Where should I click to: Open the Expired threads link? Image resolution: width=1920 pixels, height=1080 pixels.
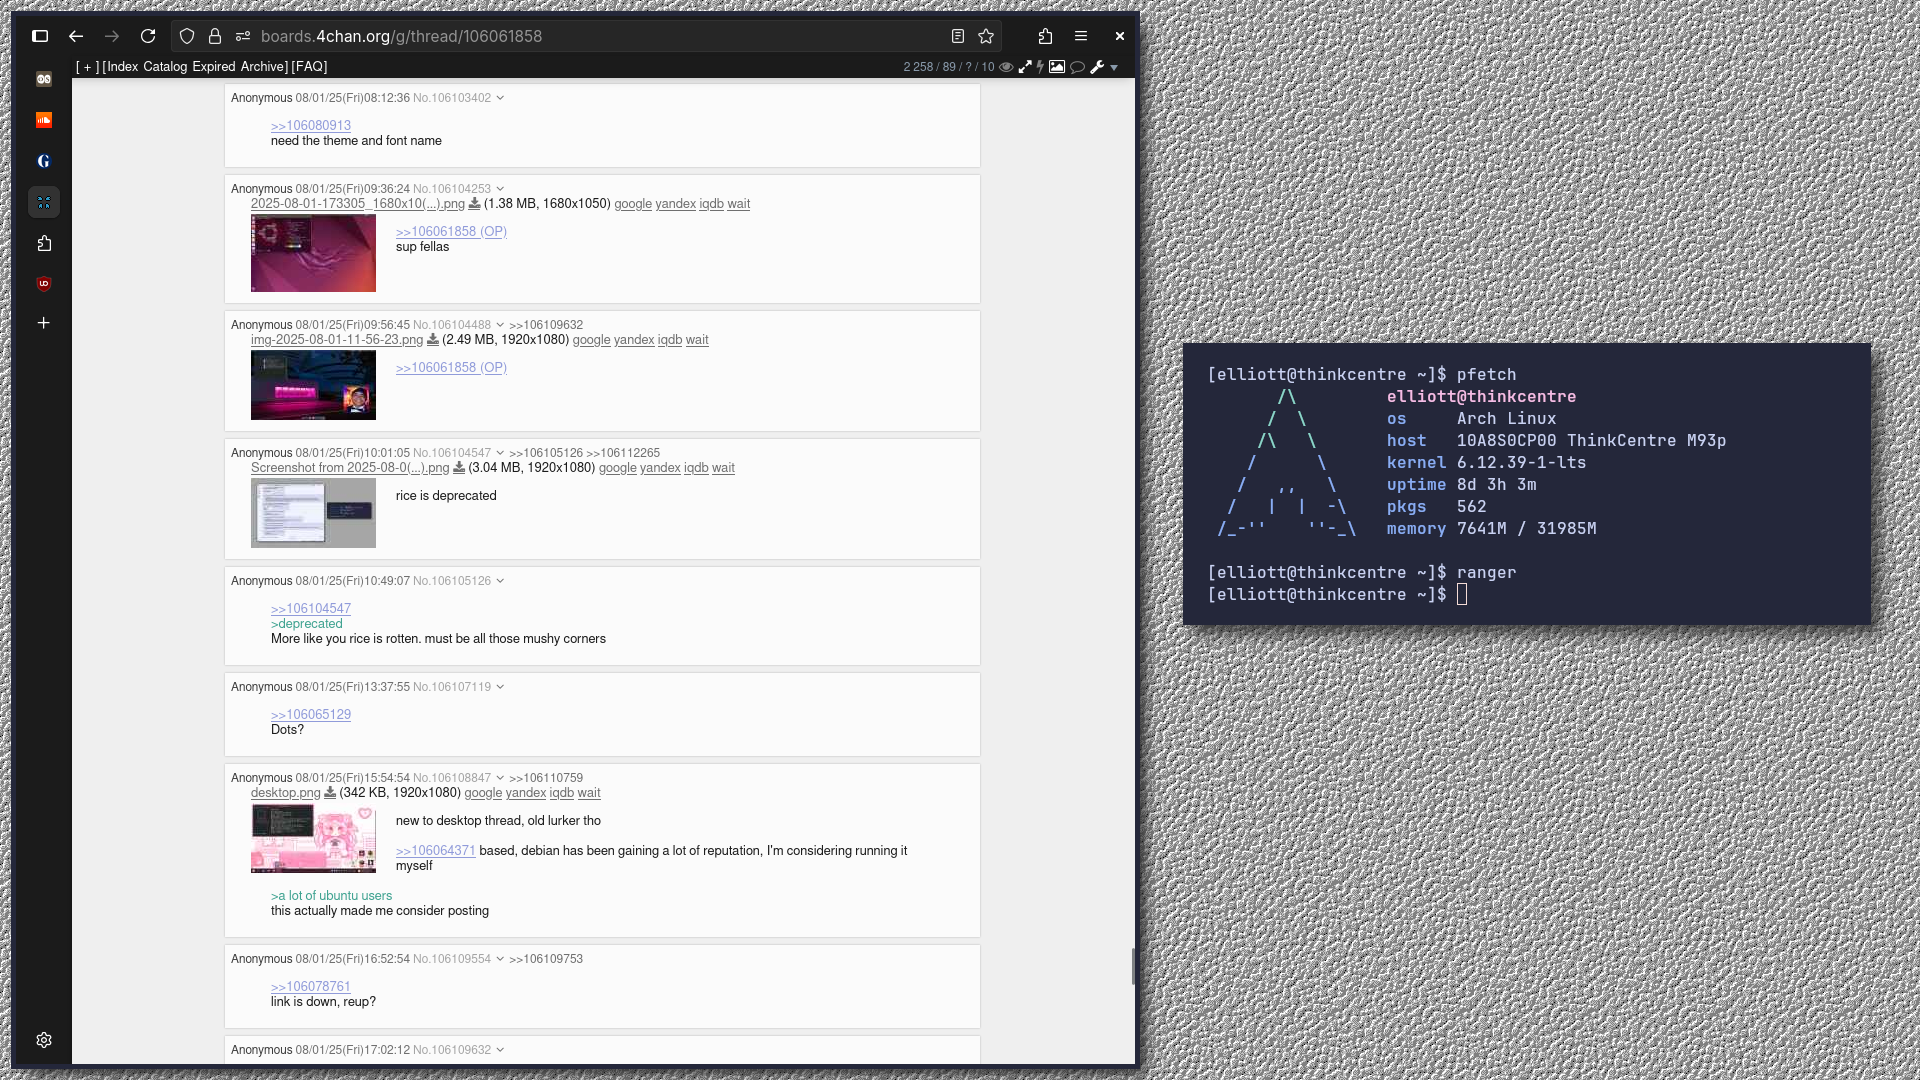[214, 67]
